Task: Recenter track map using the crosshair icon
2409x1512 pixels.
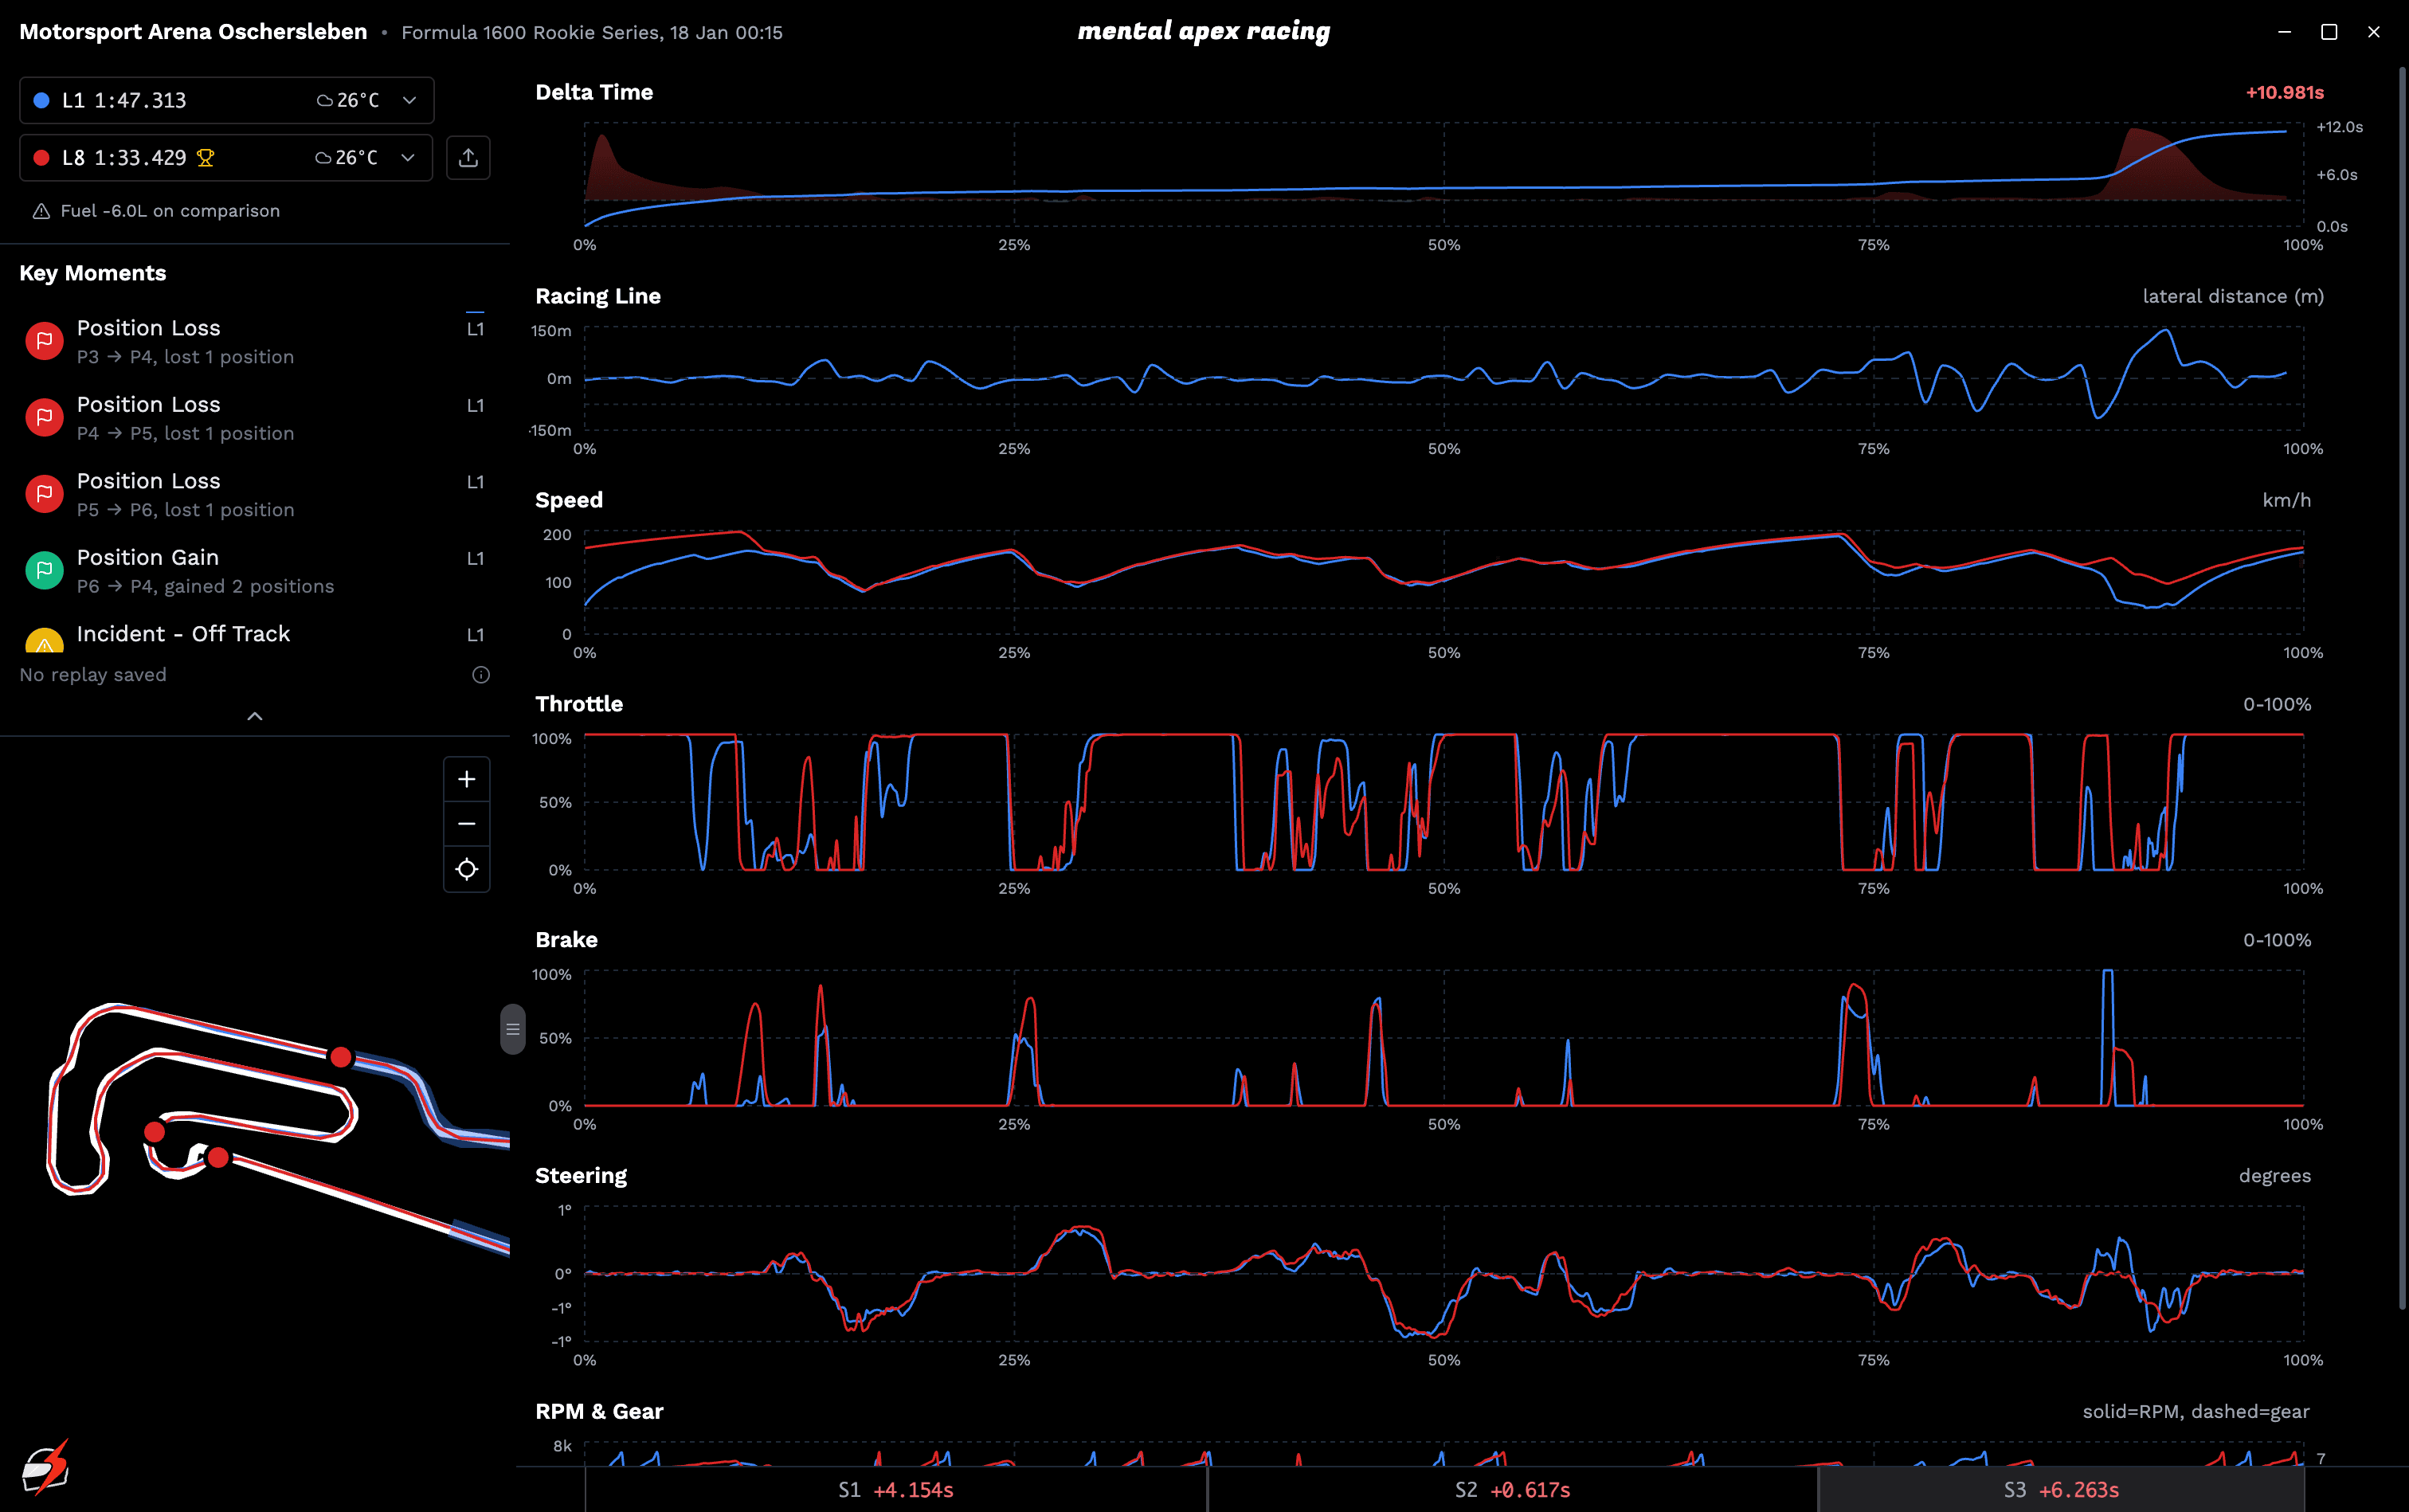Action: tap(467, 869)
